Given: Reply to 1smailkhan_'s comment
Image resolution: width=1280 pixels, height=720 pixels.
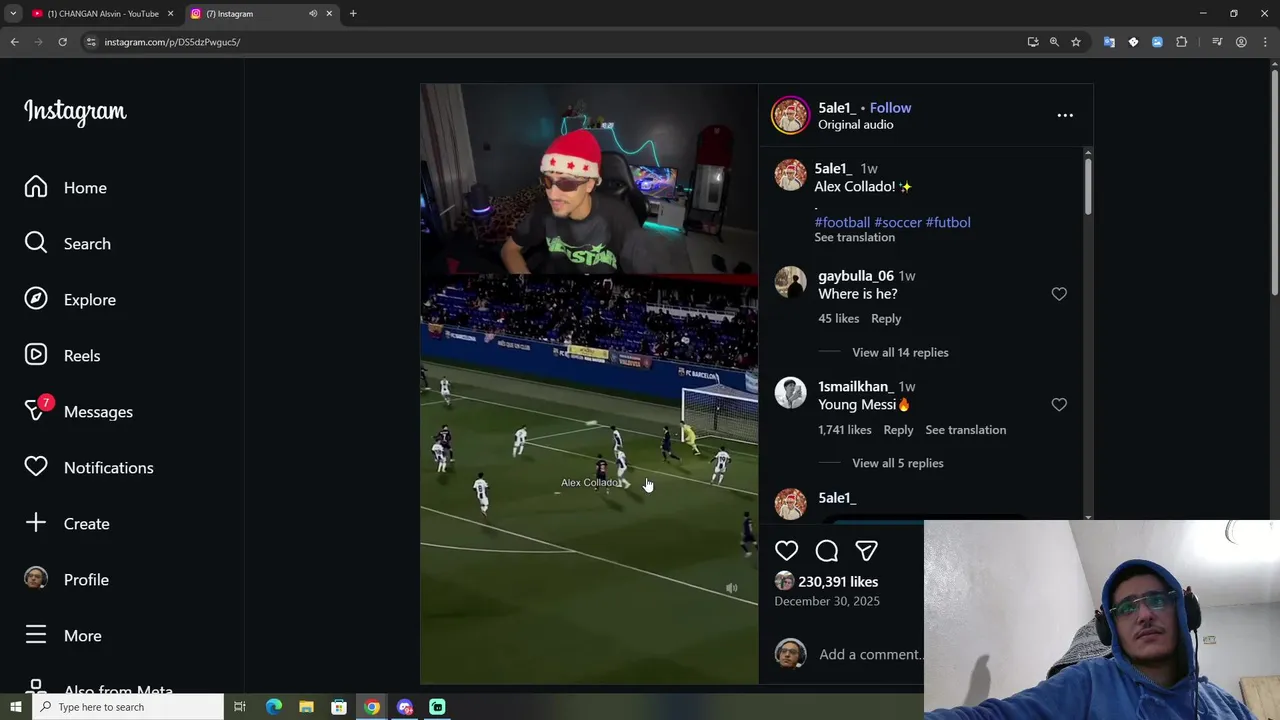Looking at the screenshot, I should point(898,430).
